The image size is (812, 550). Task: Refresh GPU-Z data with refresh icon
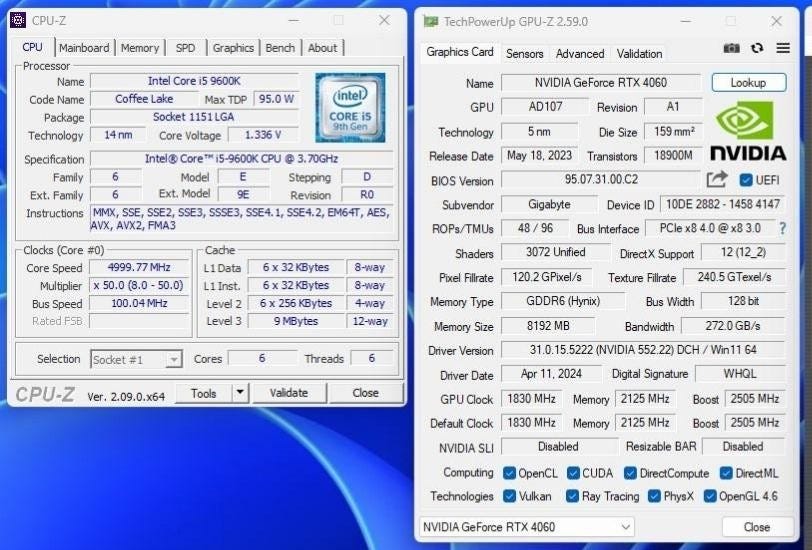tap(757, 48)
